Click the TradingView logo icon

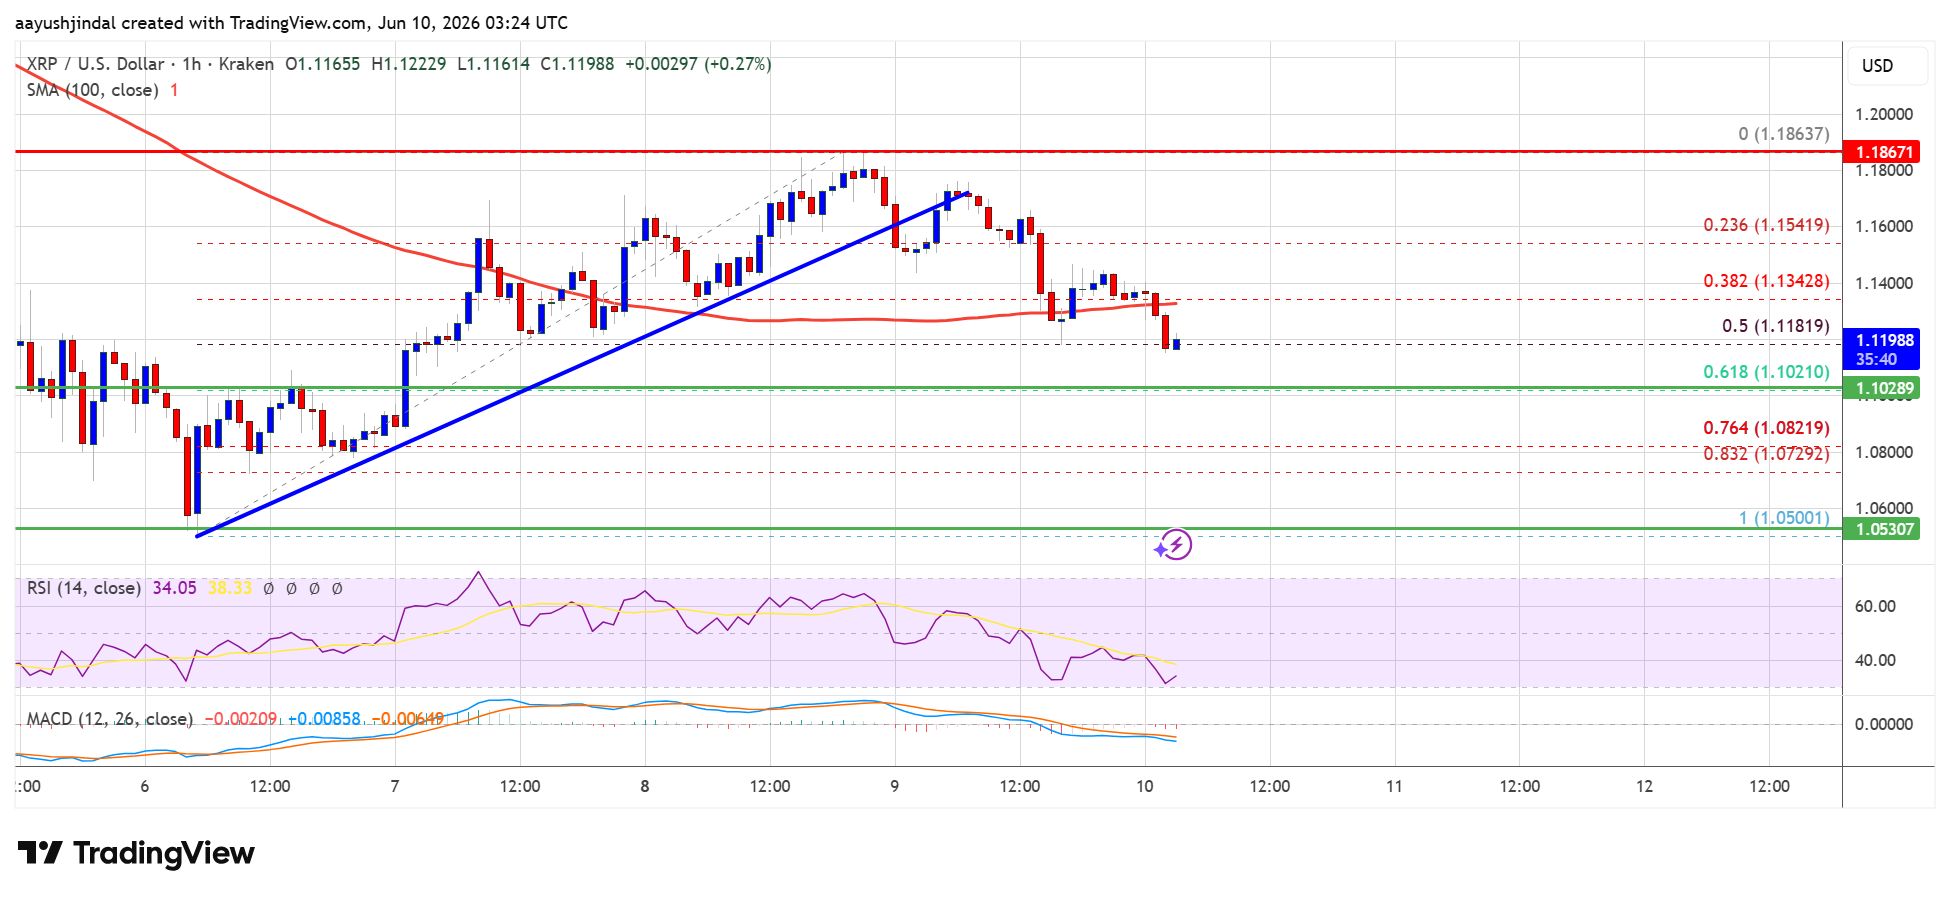40,853
